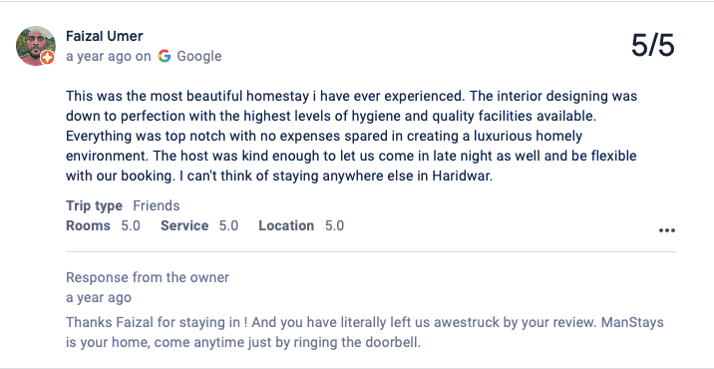Click the review text about the homestay

pos(352,136)
